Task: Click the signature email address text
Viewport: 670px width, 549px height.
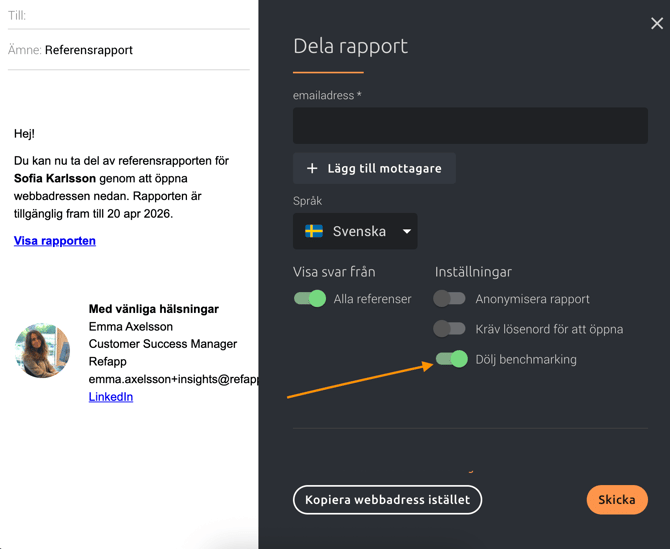Action: pos(173,379)
